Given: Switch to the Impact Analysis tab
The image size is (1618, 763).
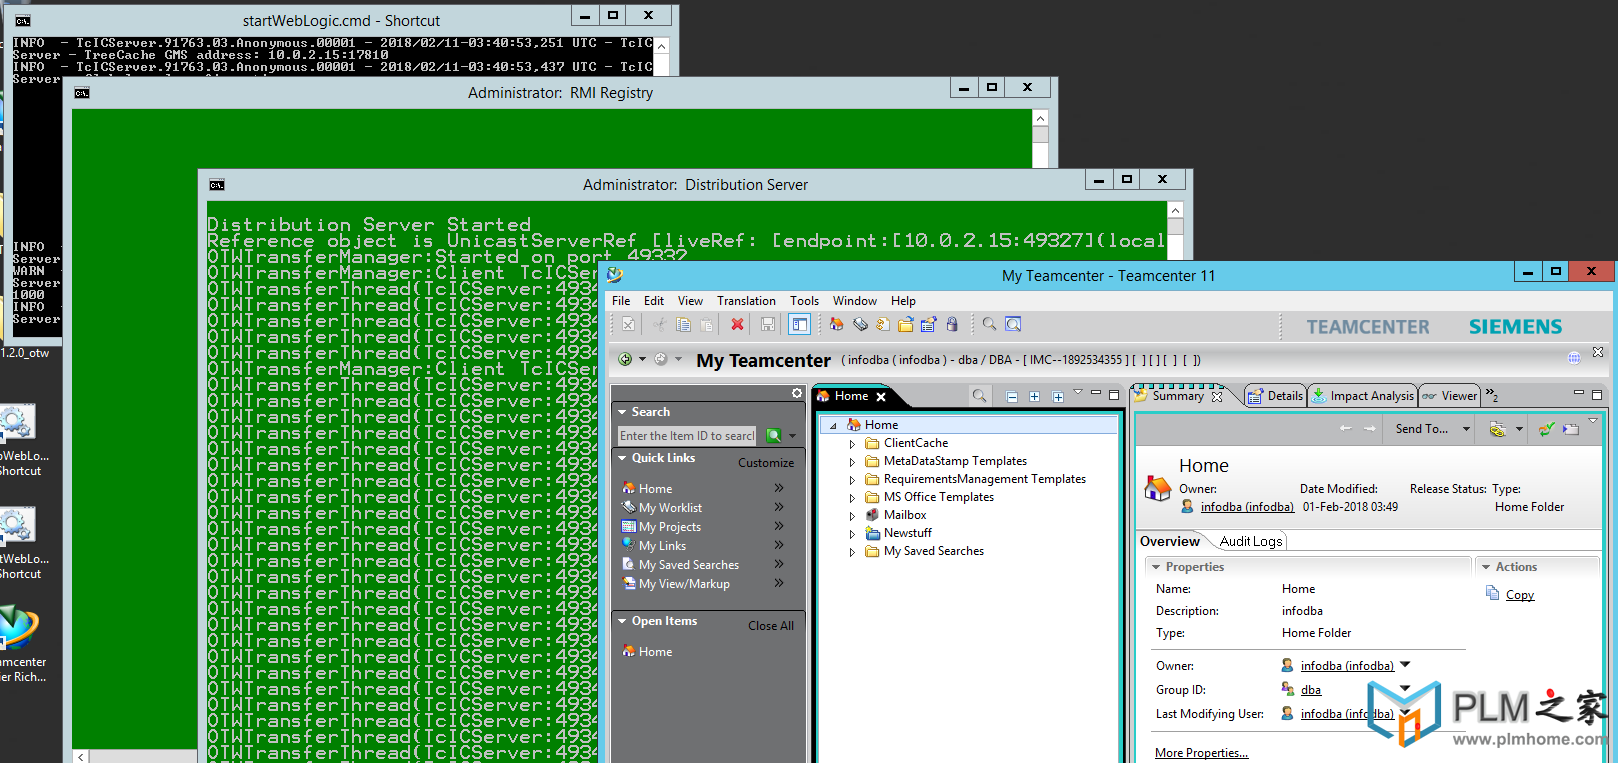Looking at the screenshot, I should coord(1363,396).
